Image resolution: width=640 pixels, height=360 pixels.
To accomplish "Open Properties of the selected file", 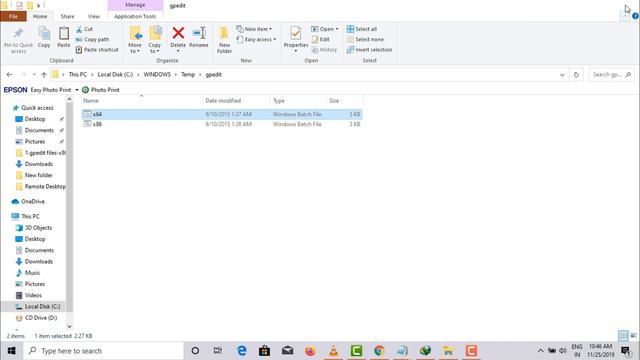I will coord(296,39).
